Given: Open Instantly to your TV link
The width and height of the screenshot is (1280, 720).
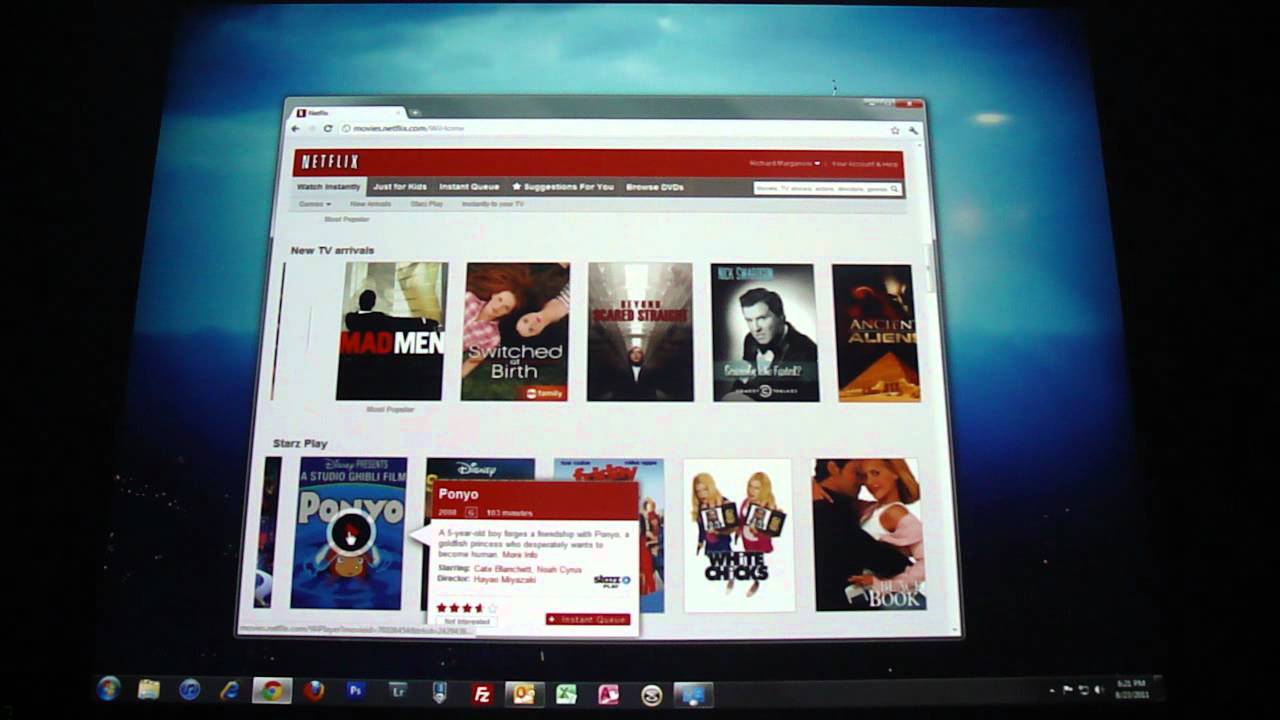Looking at the screenshot, I should click(x=492, y=204).
